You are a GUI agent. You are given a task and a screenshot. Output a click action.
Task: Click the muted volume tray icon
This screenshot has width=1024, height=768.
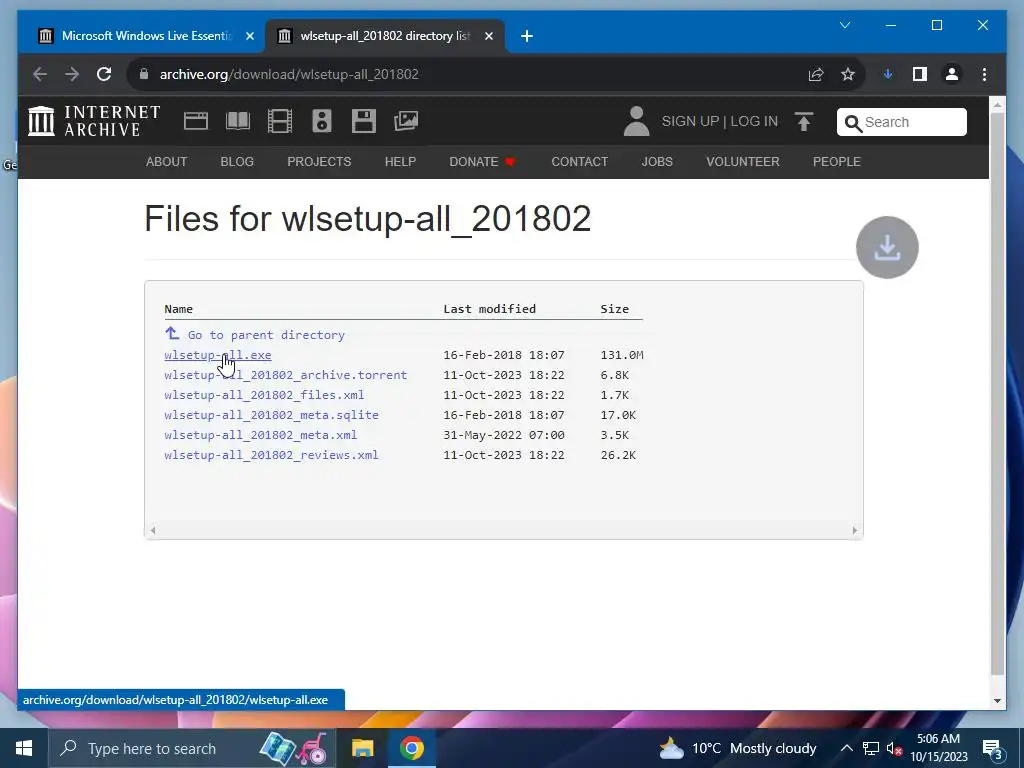tap(894, 748)
